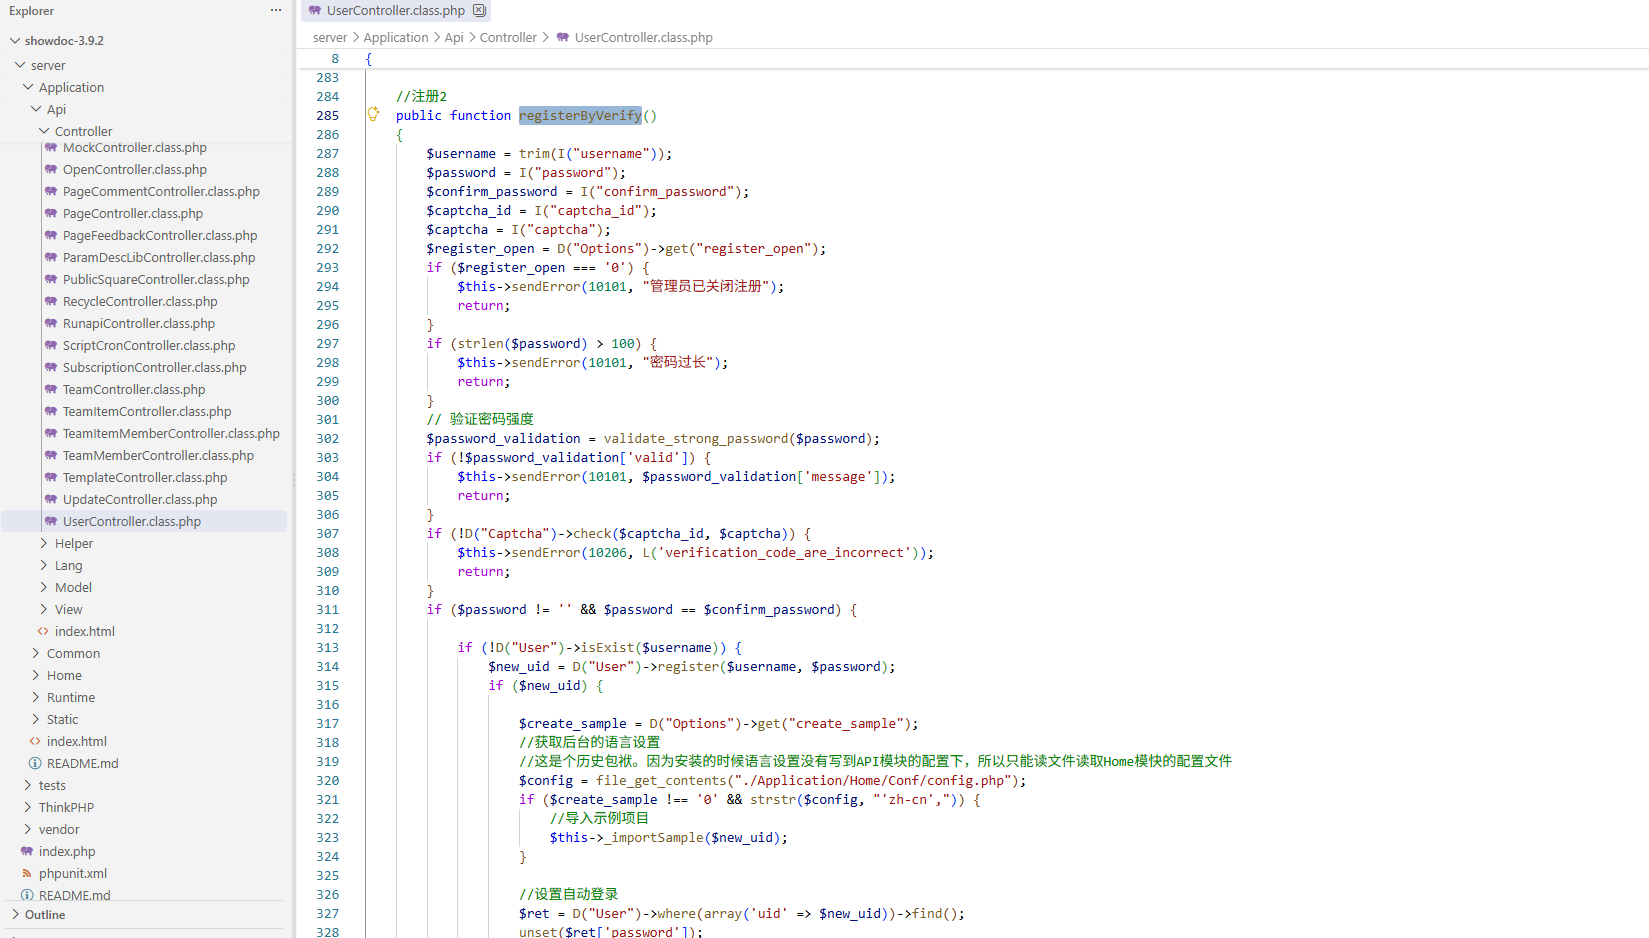Click PHP icon of OpenController.class.php
The height and width of the screenshot is (938, 1649).
[x=51, y=169]
